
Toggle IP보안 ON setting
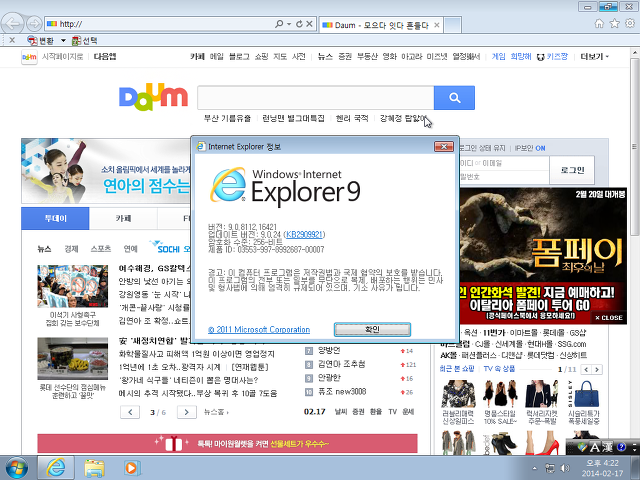(530, 148)
